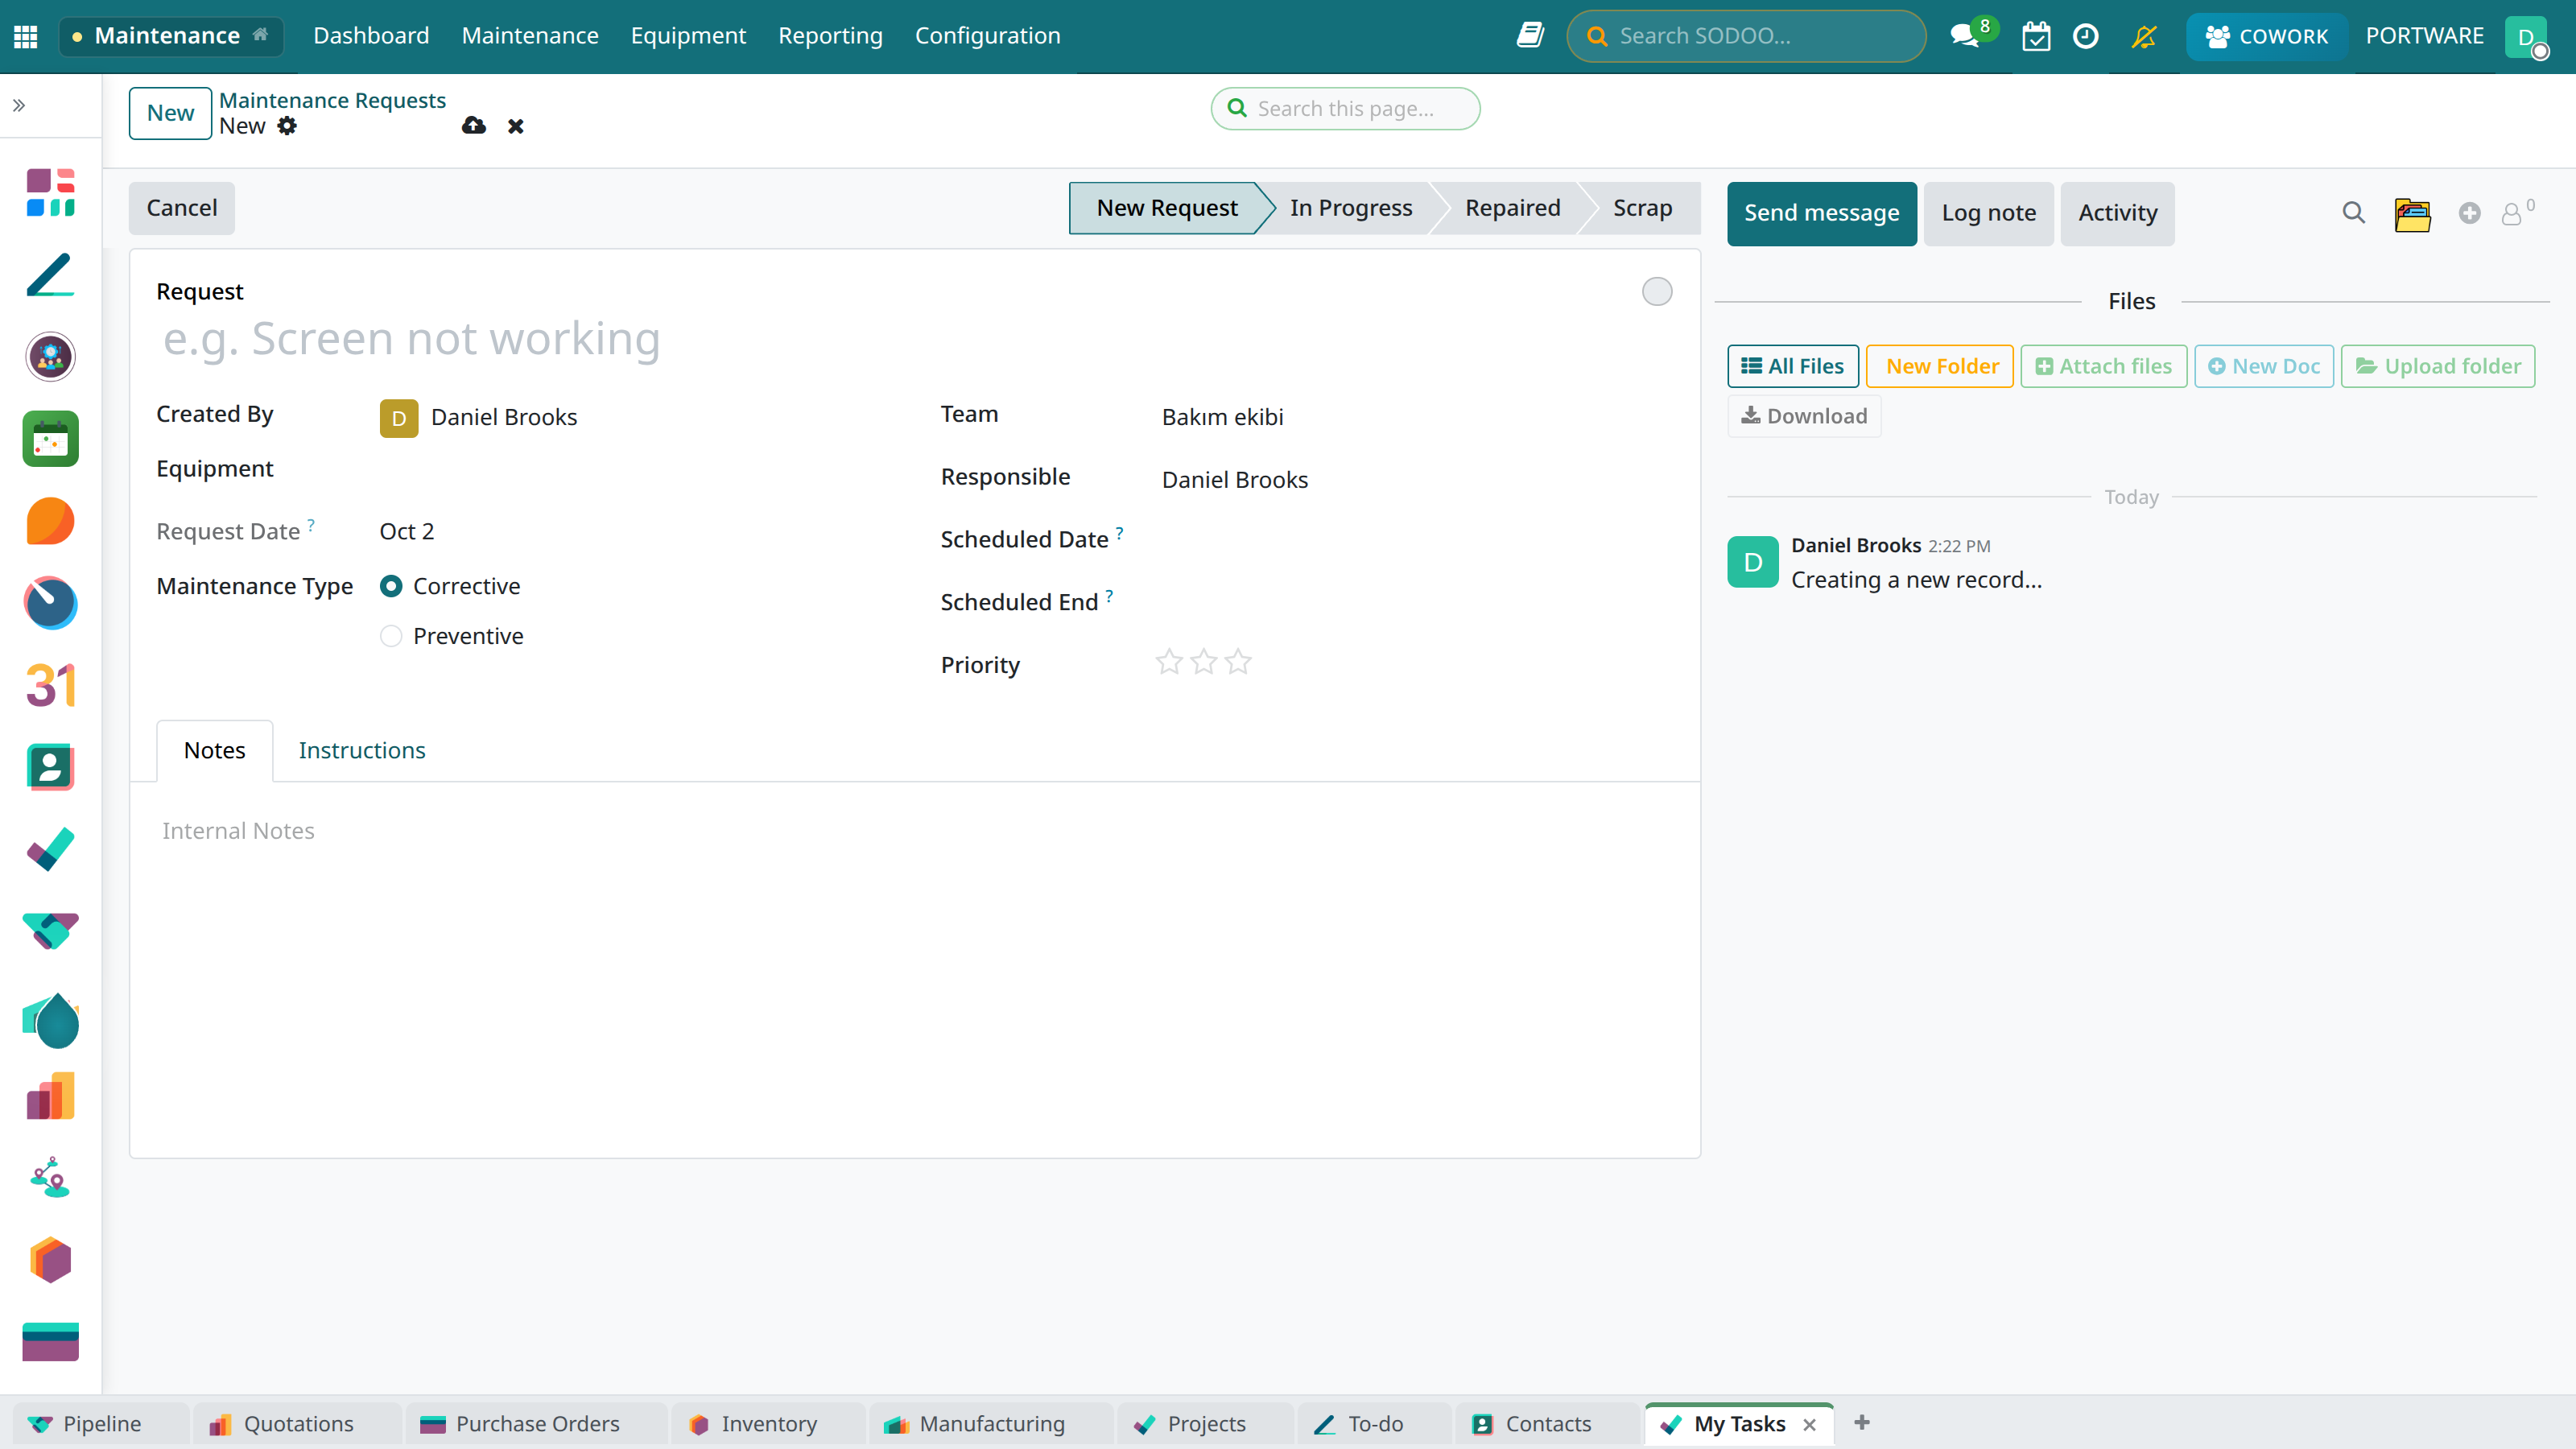Open the Equipment menu
This screenshot has width=2576, height=1449.
(688, 36)
